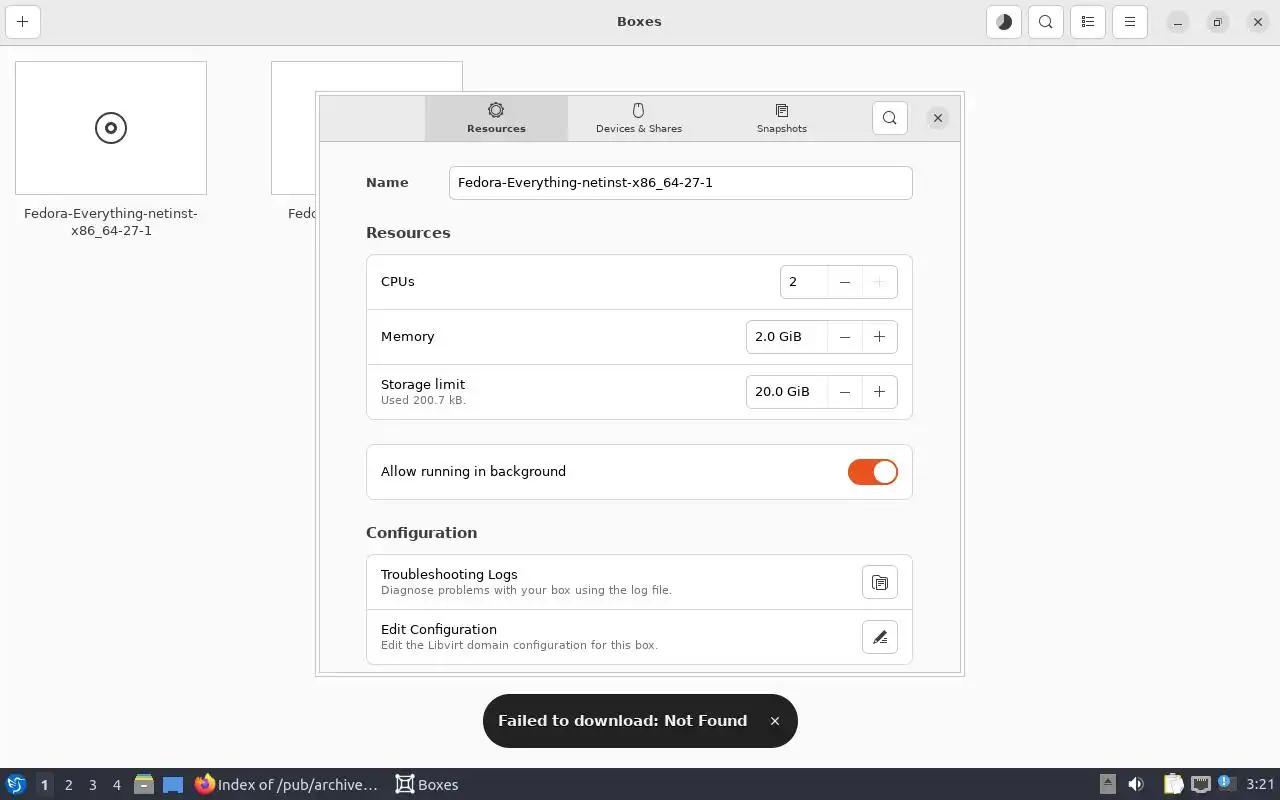Open the update notifier tray icon

(1227, 783)
